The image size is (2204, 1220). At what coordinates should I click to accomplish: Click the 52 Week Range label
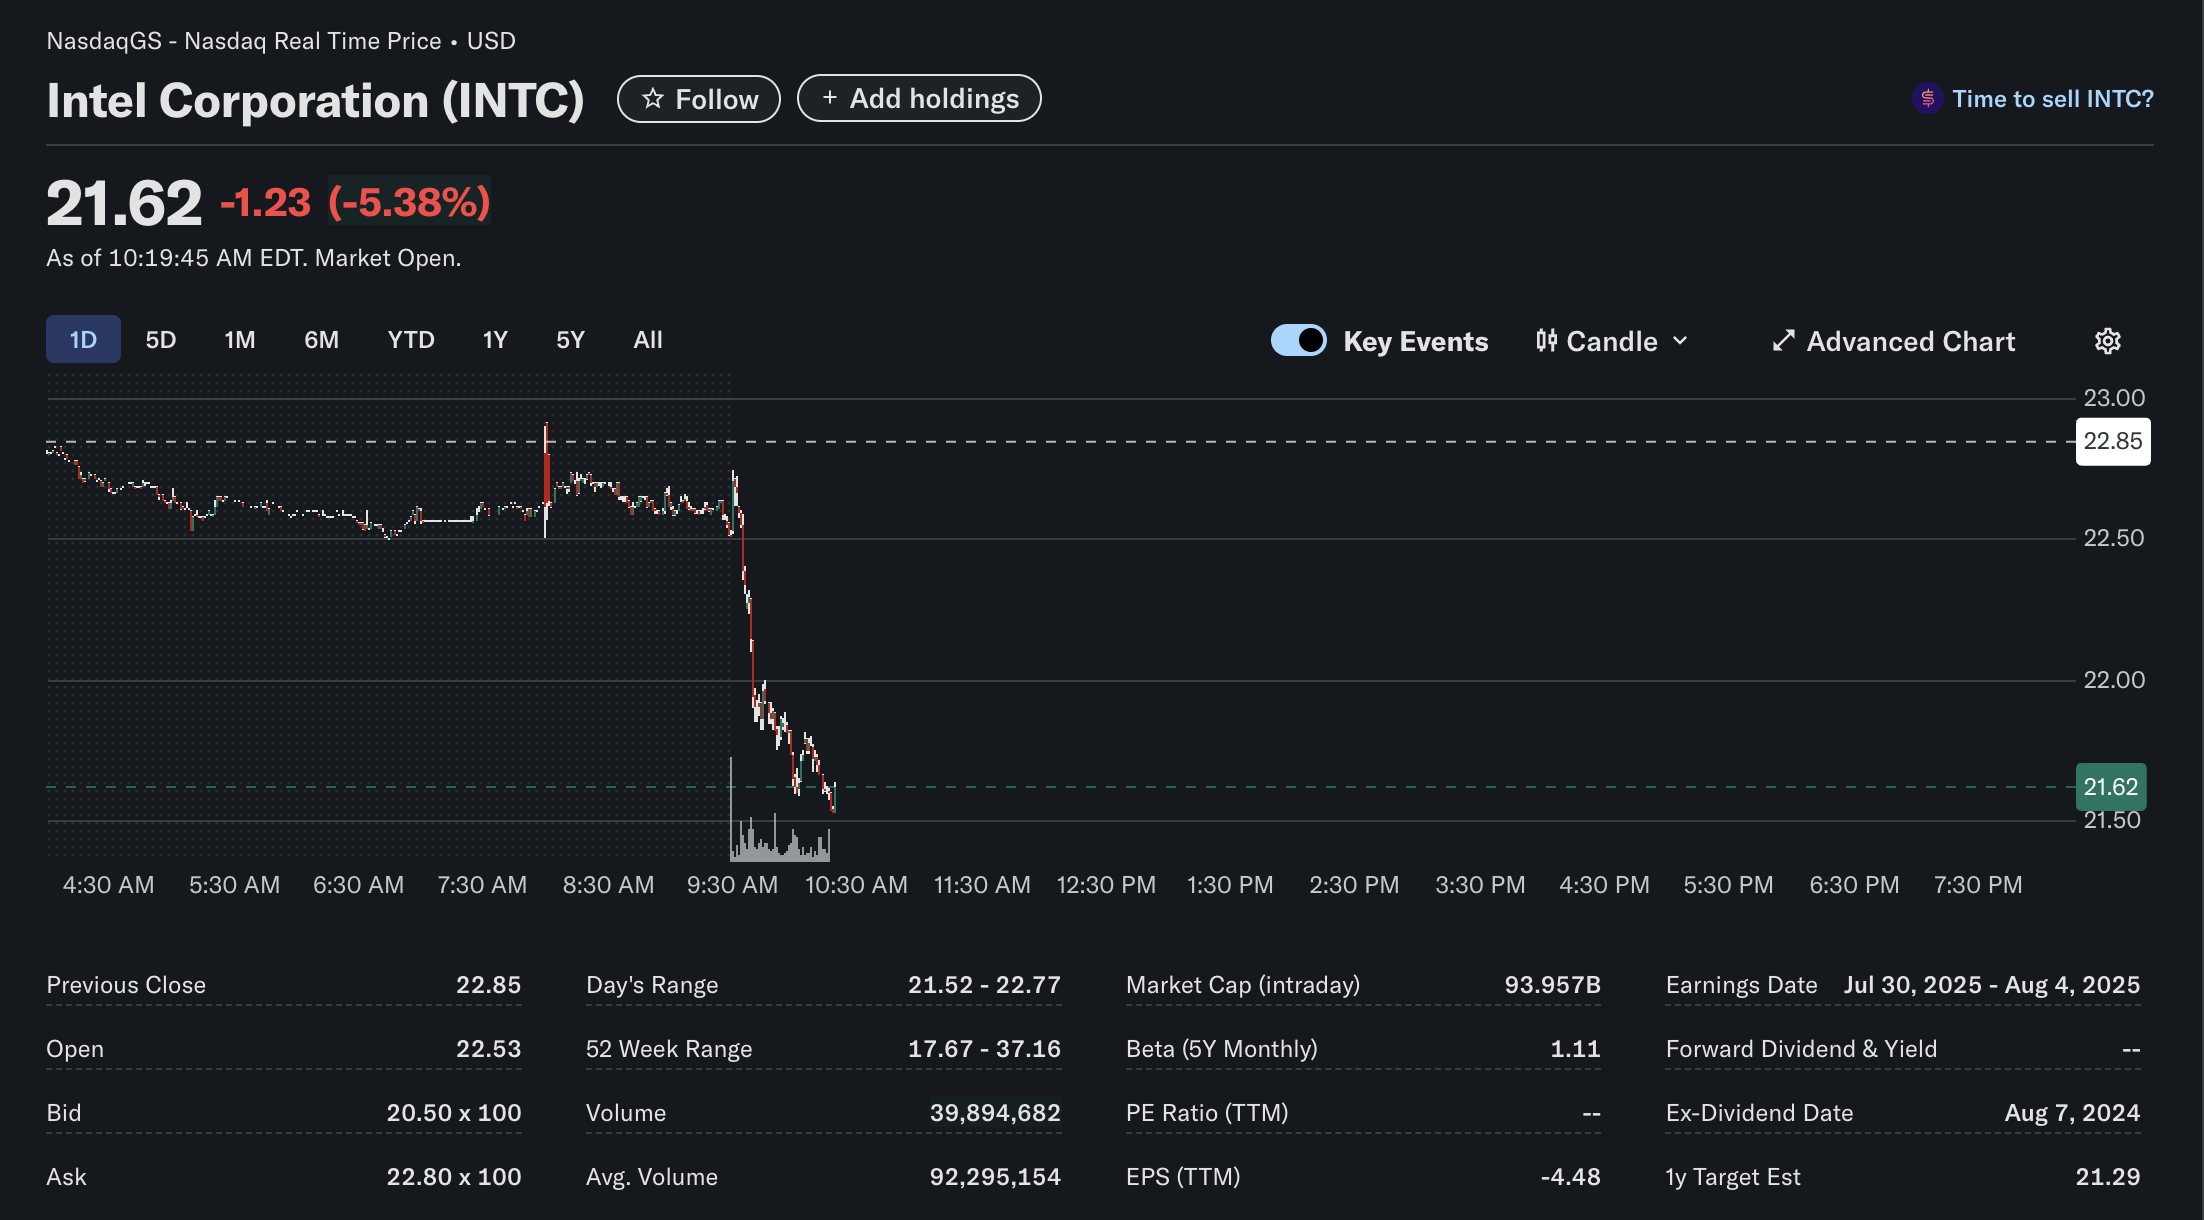[x=669, y=1049]
